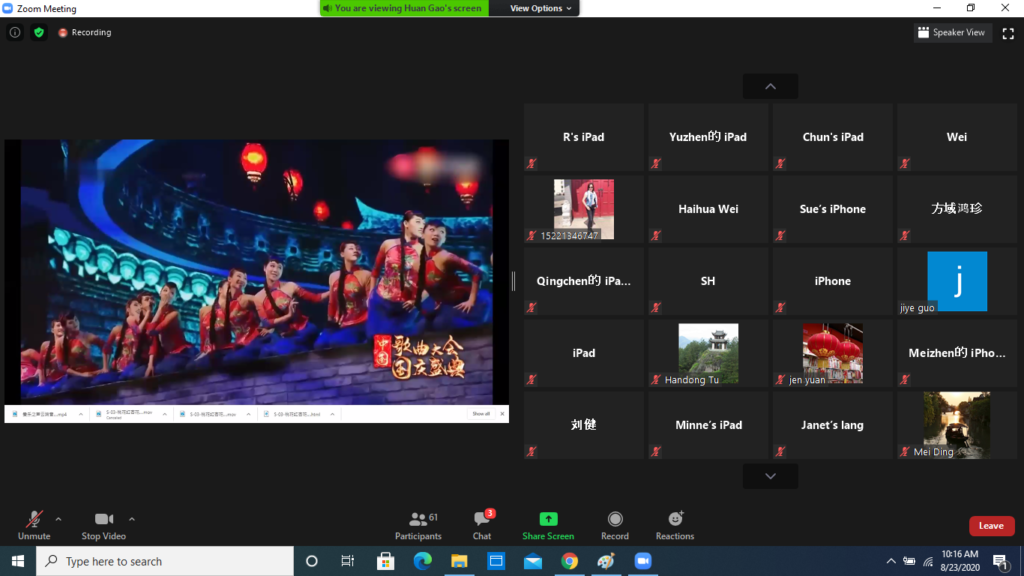Click Show all in shared downloads bar
1024x576 pixels.
[481, 414]
